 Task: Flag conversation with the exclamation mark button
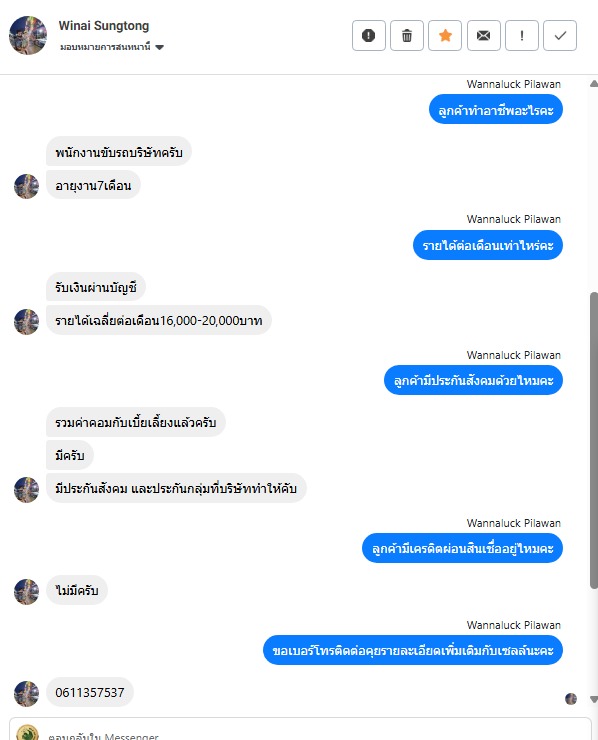522,35
